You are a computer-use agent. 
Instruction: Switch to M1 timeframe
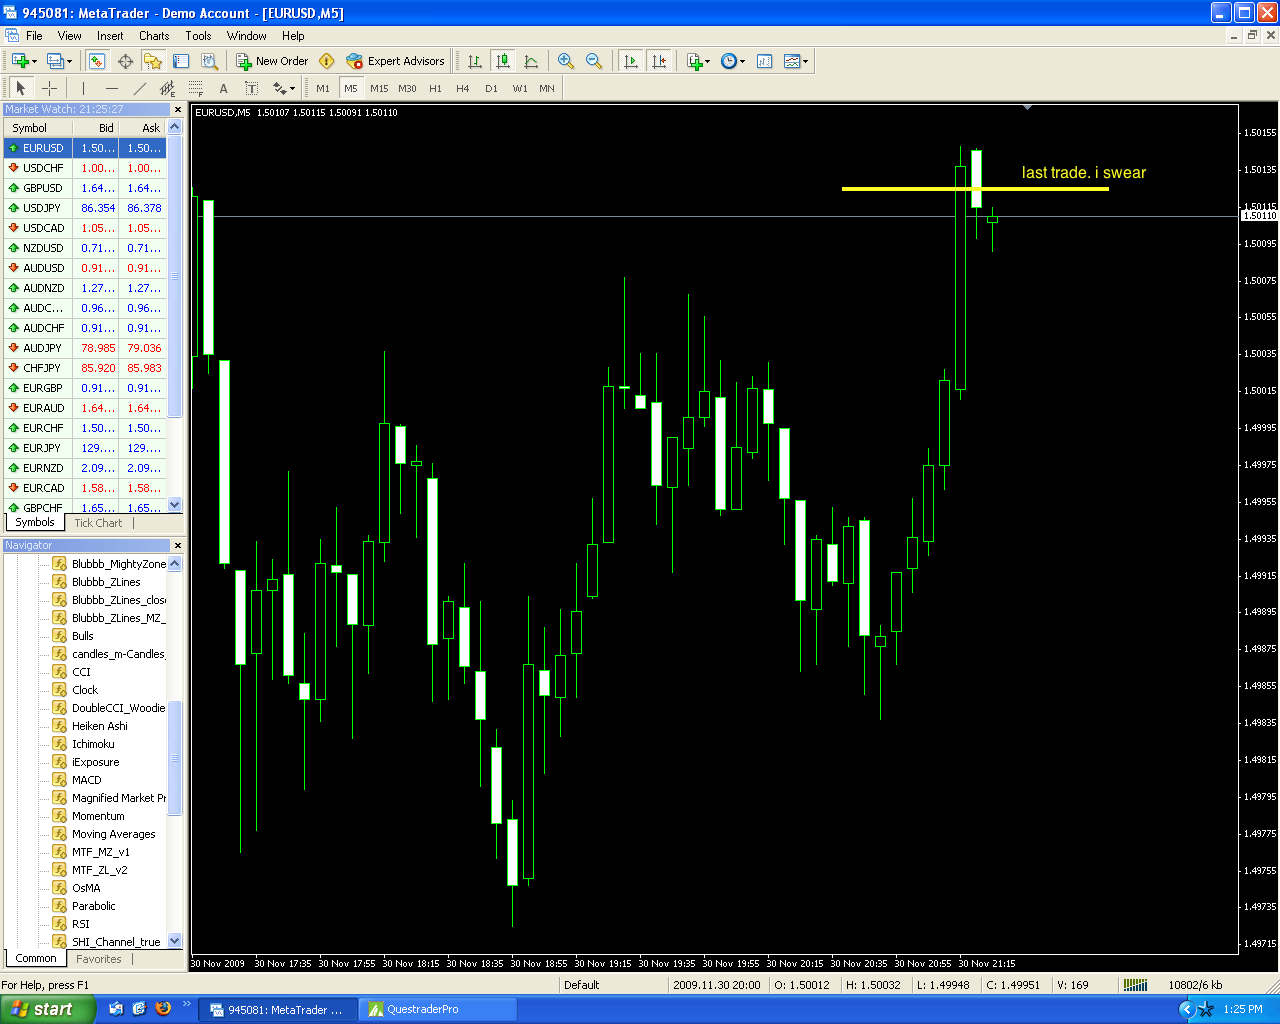[323, 88]
